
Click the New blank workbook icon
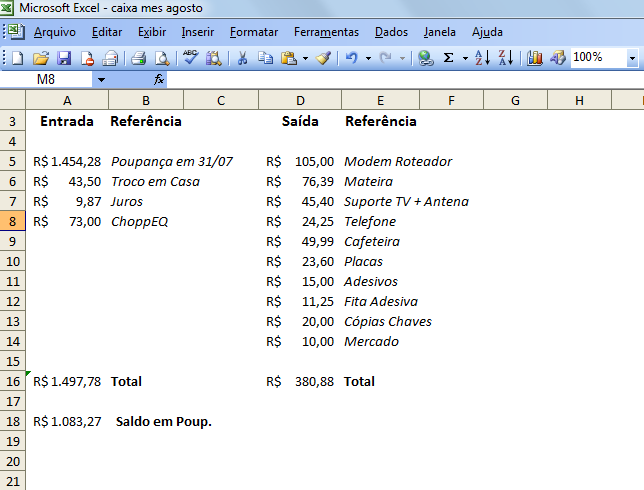pyautogui.click(x=17, y=58)
